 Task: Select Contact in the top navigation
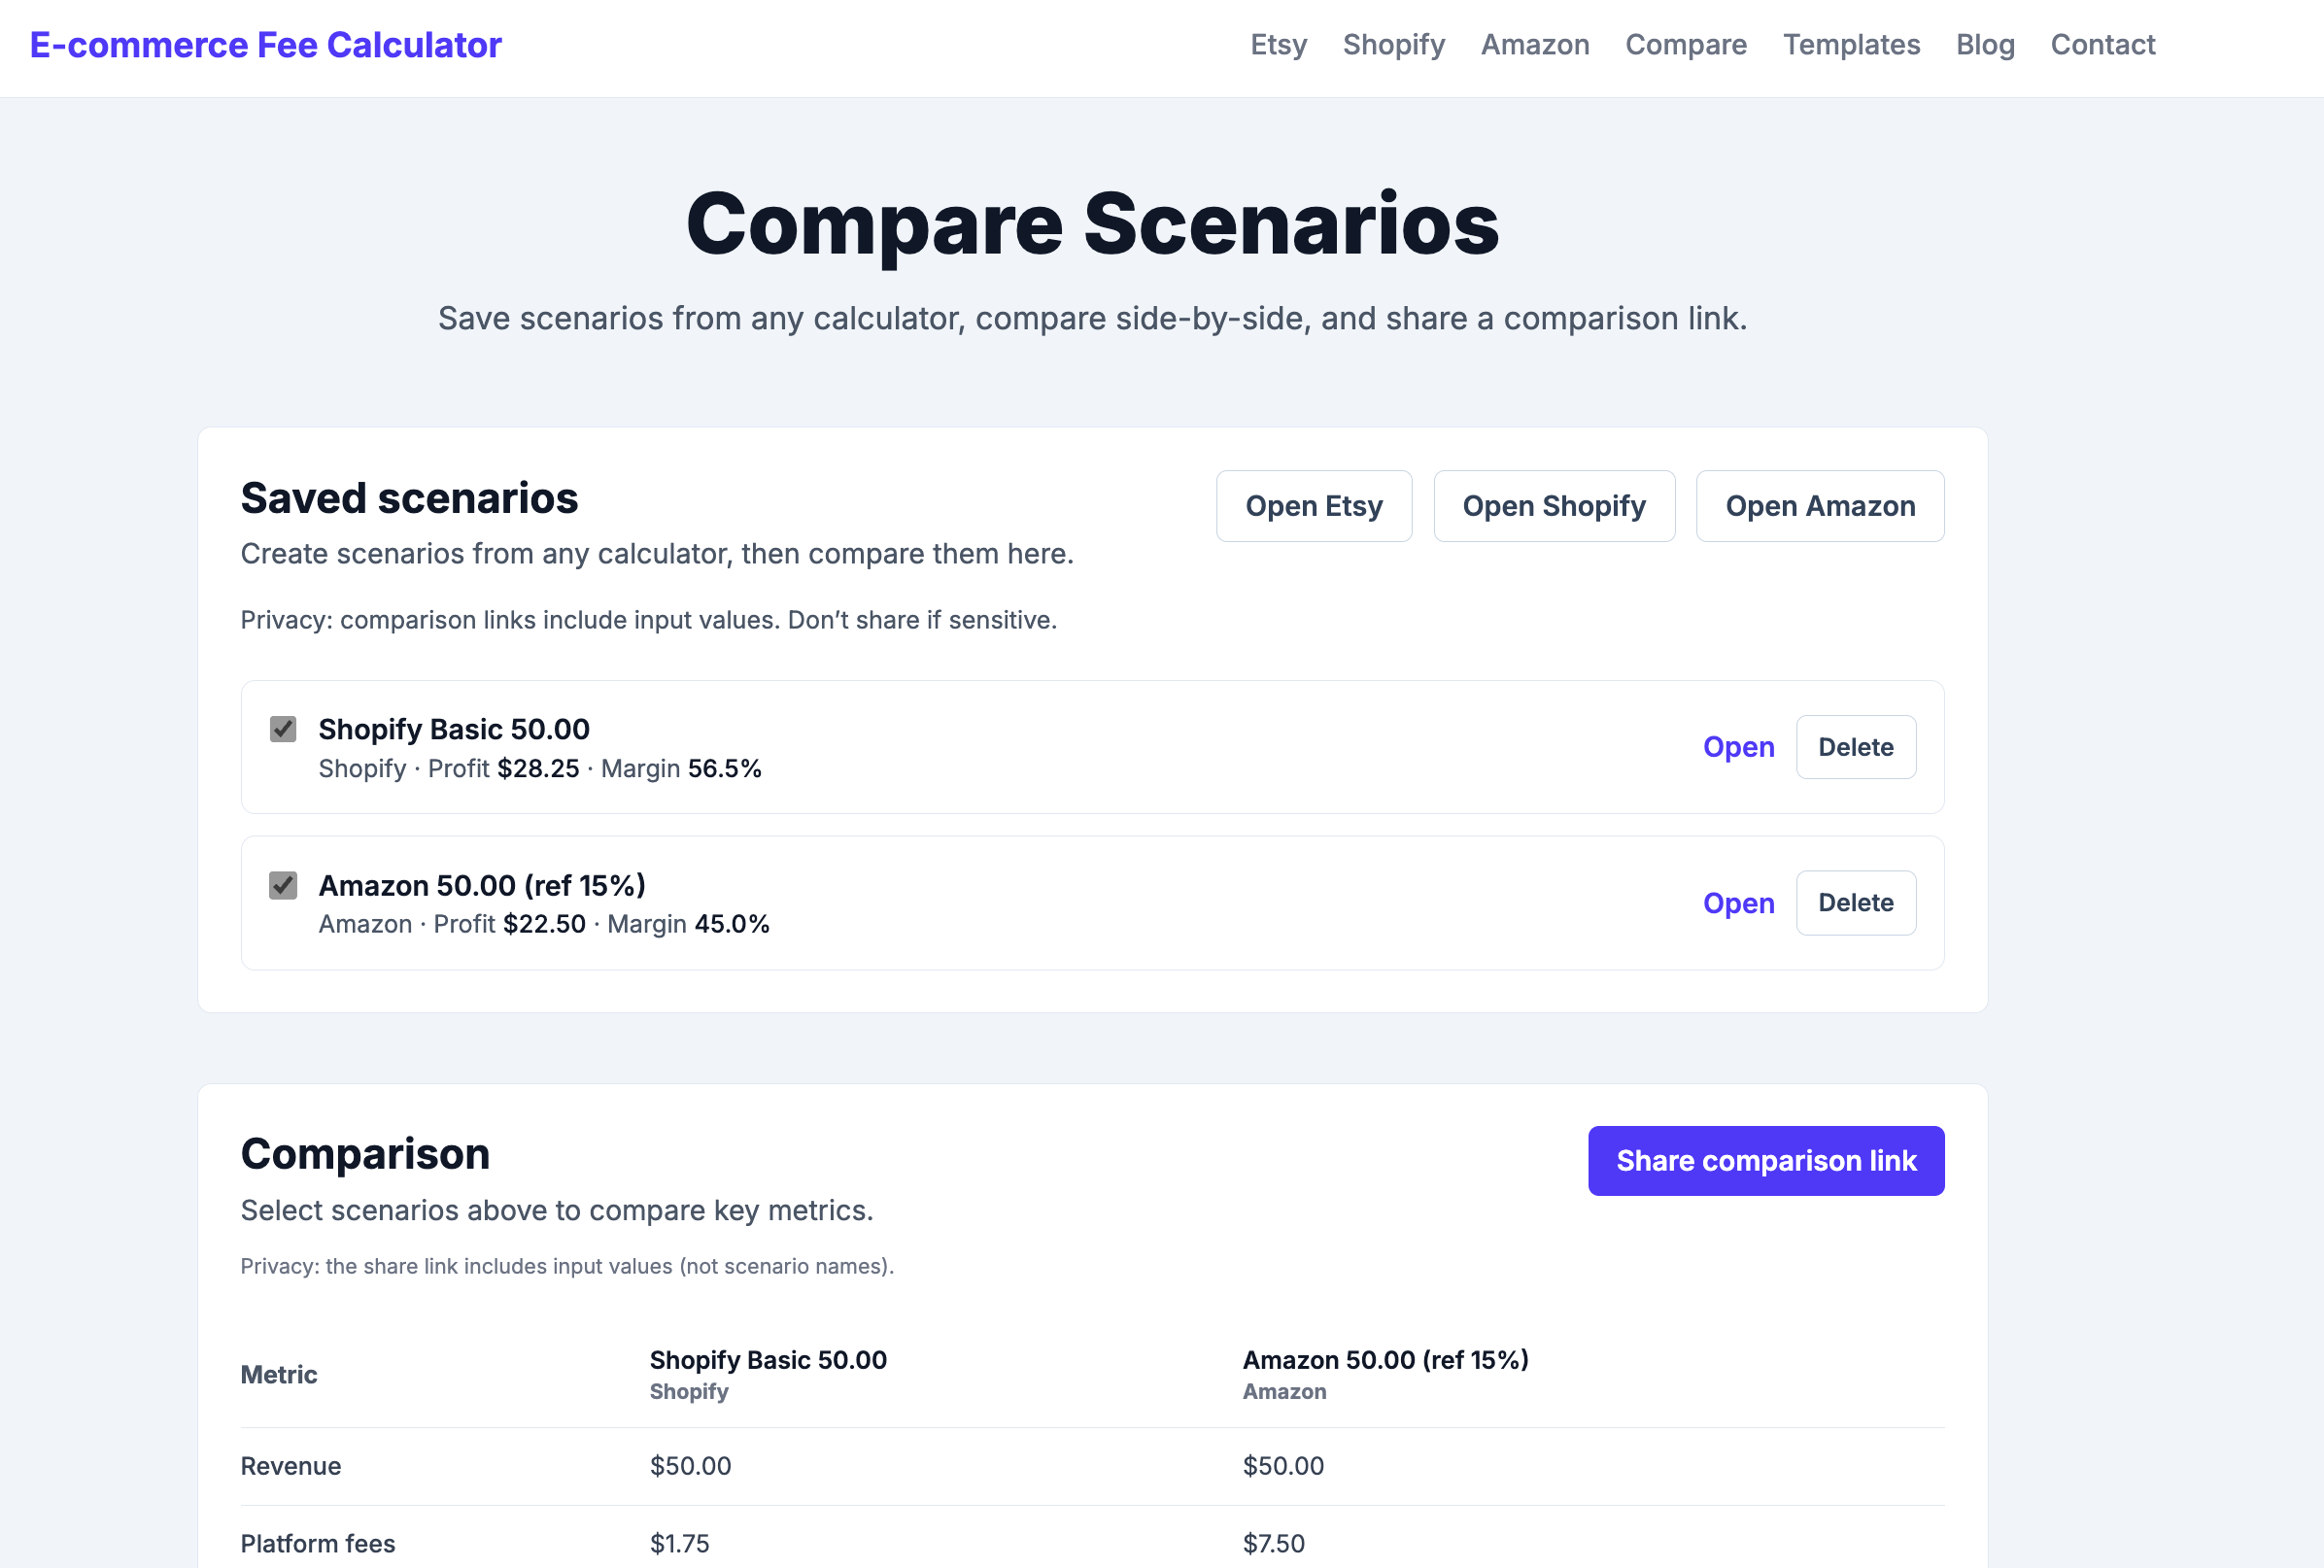tap(2102, 45)
